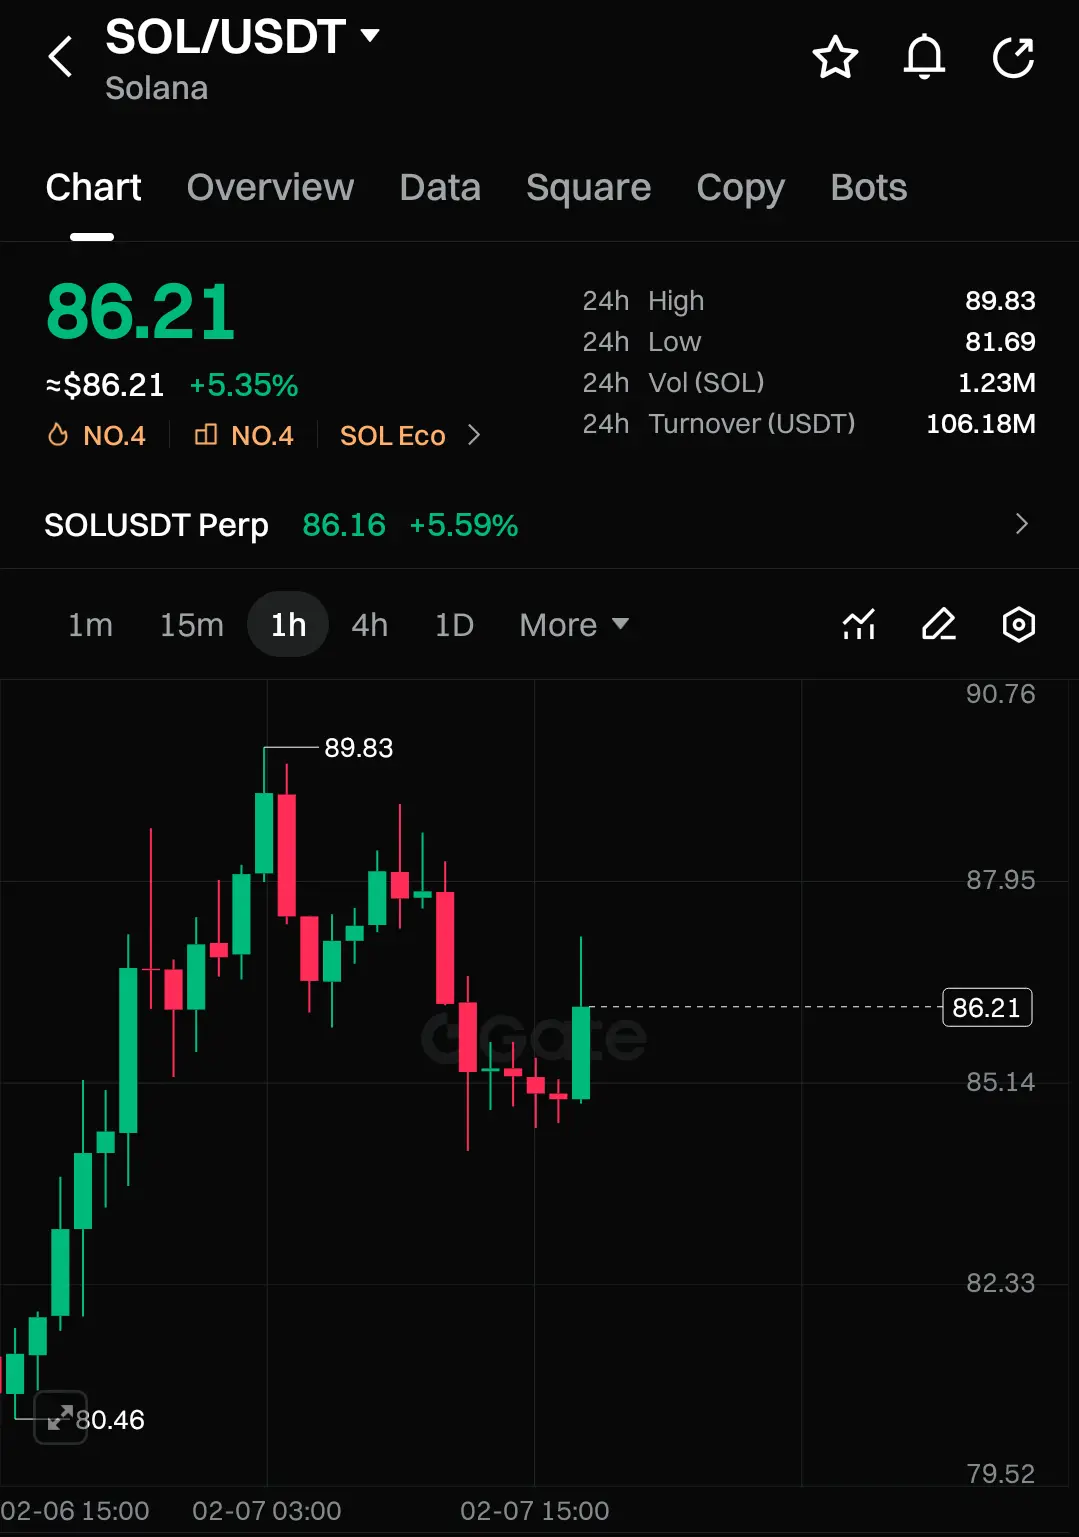1079x1537 pixels.
Task: Click the 24h Low value 81.69
Action: (999, 342)
